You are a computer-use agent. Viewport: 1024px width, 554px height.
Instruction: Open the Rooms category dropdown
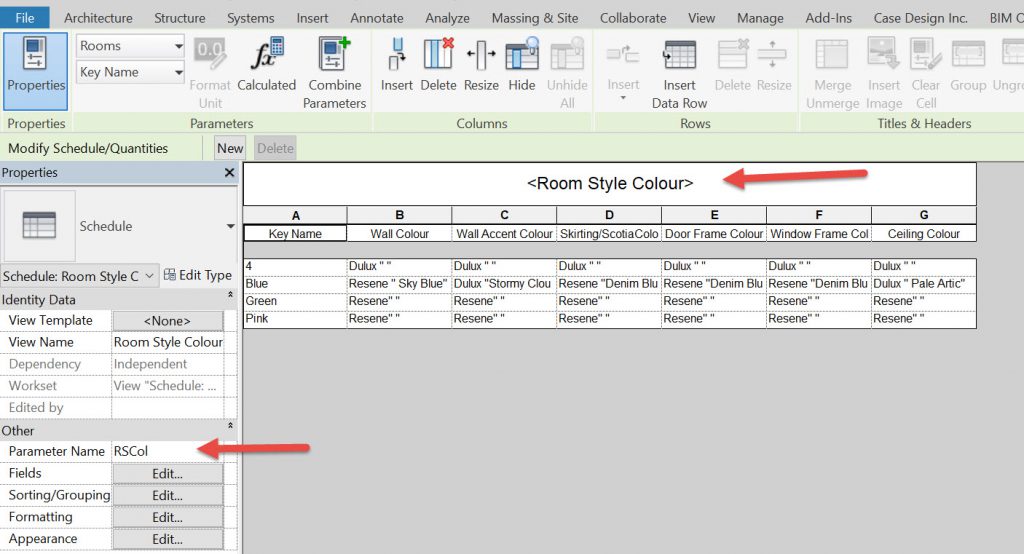tap(179, 46)
